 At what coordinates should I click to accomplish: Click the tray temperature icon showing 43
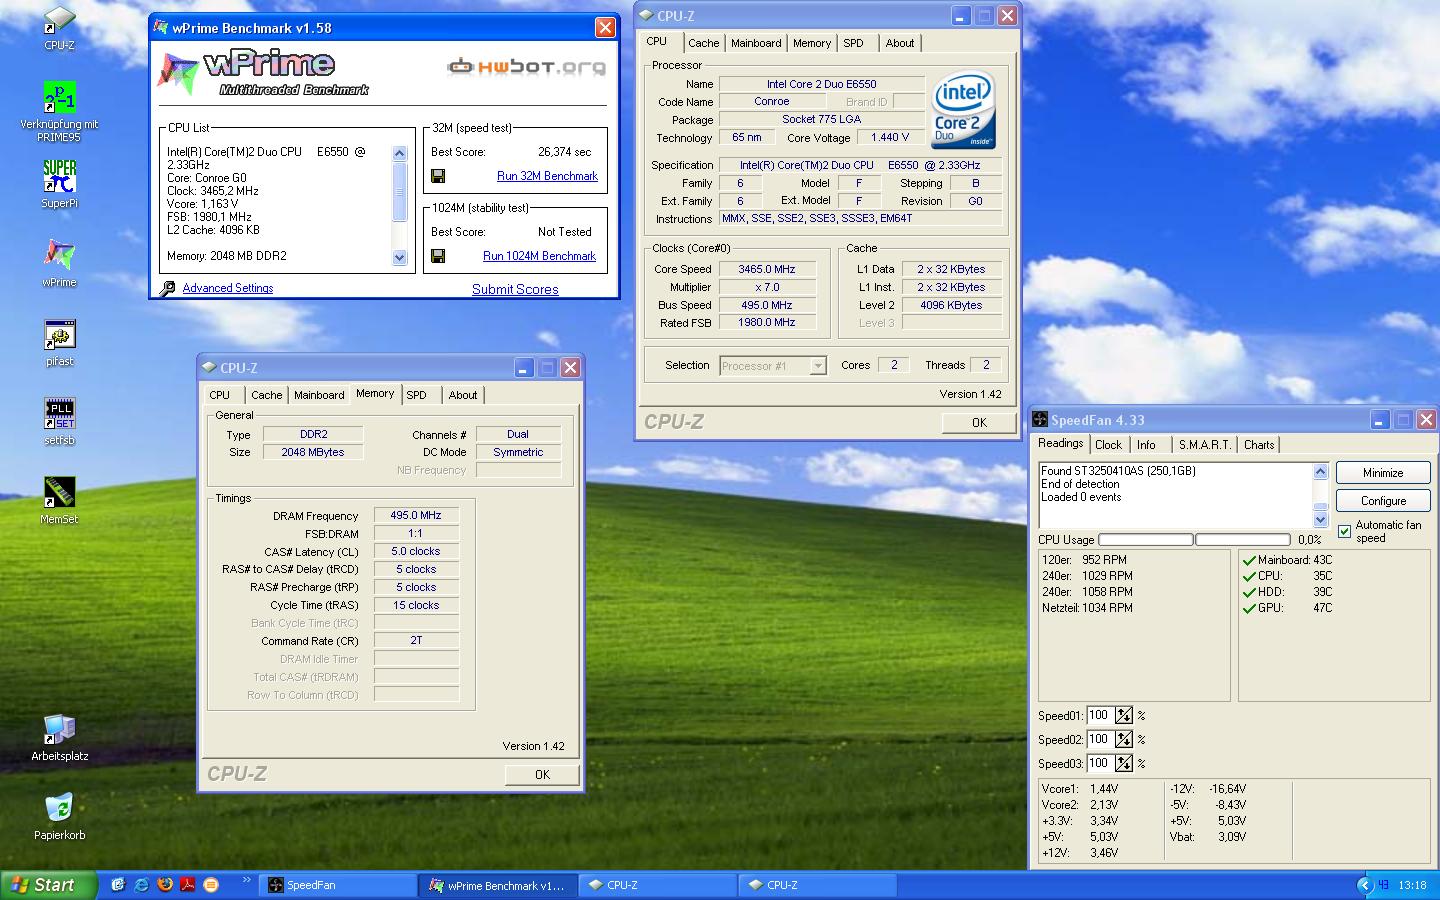tap(1384, 885)
